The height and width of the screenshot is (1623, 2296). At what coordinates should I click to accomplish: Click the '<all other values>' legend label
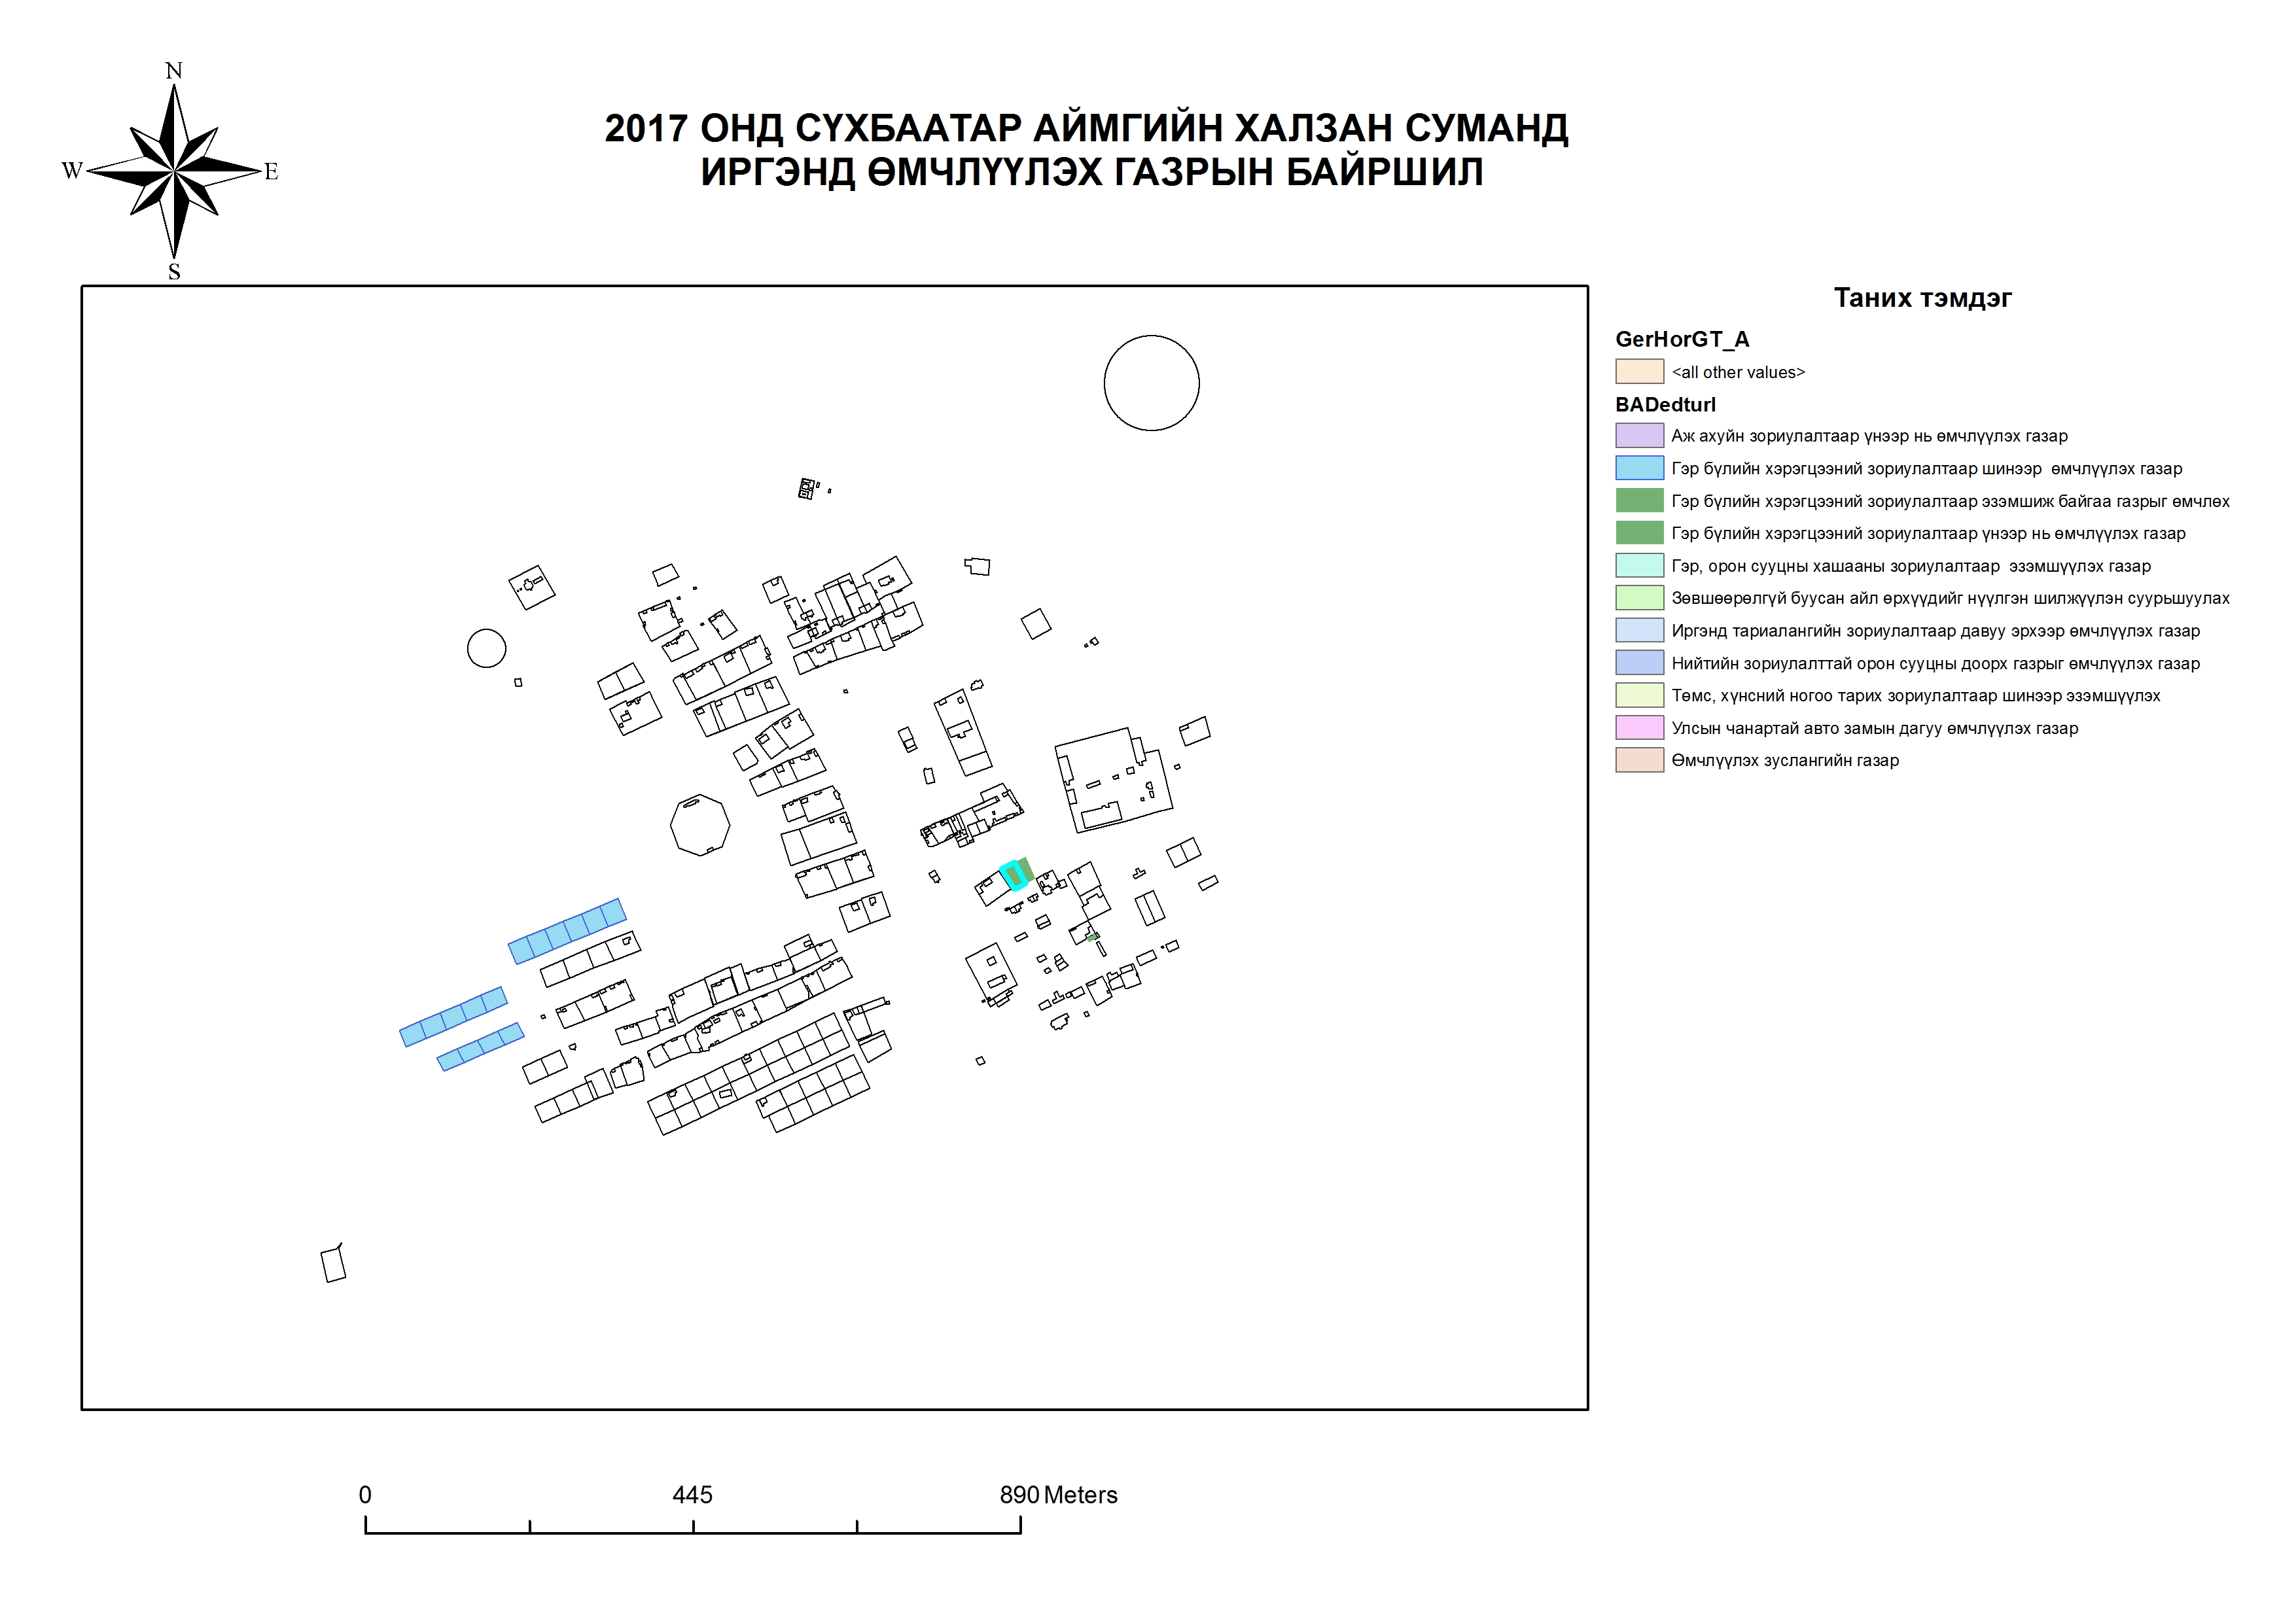point(1738,372)
